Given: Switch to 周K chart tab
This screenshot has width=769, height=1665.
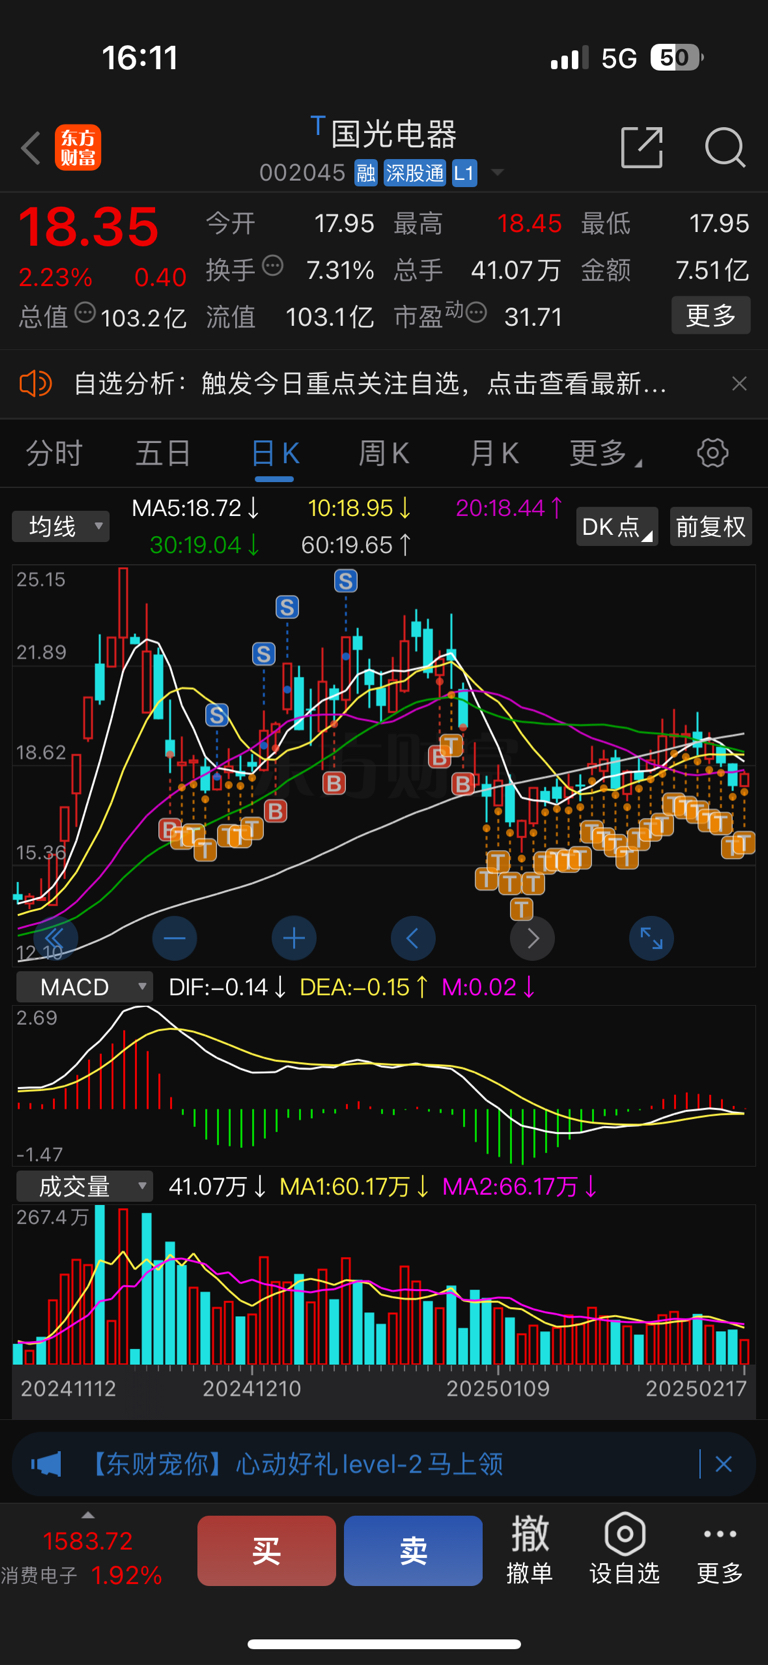Looking at the screenshot, I should click(384, 454).
